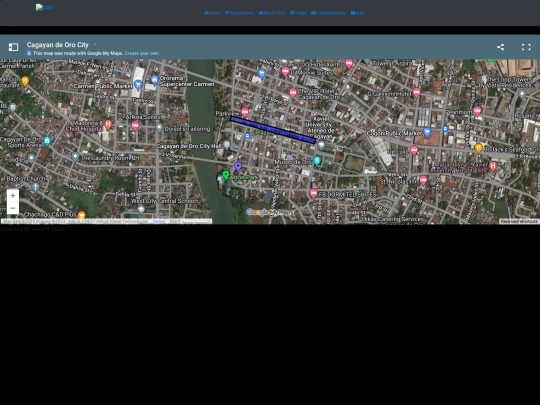Click the De Luxe hotel pin

pos(414,150)
